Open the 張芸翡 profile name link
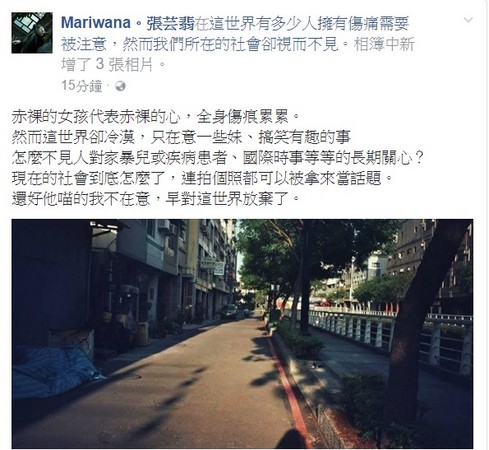The image size is (489, 450). [x=170, y=23]
